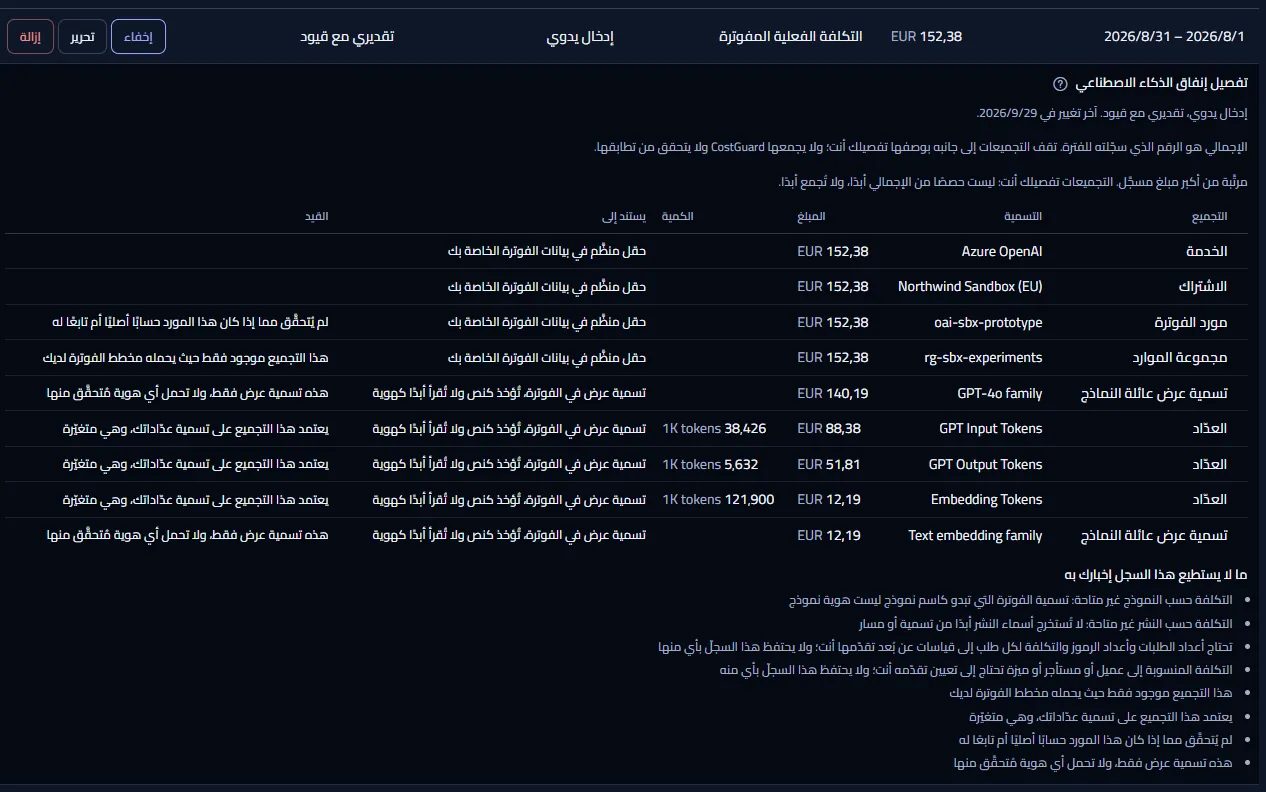Select the Embedding Tokens cell
This screenshot has width=1266, height=792.
click(x=986, y=499)
